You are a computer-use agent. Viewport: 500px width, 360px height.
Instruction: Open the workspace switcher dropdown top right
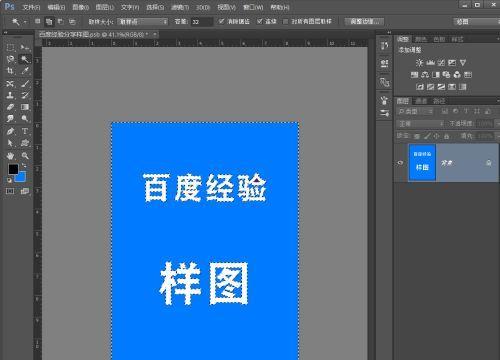click(x=476, y=22)
